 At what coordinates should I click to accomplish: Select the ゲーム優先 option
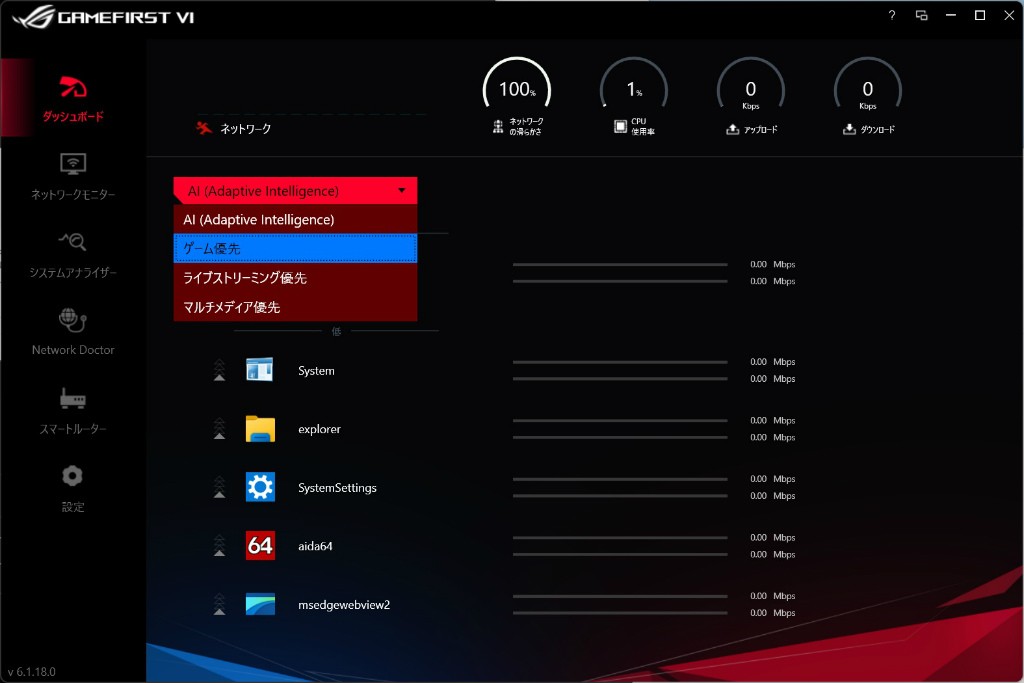[295, 248]
